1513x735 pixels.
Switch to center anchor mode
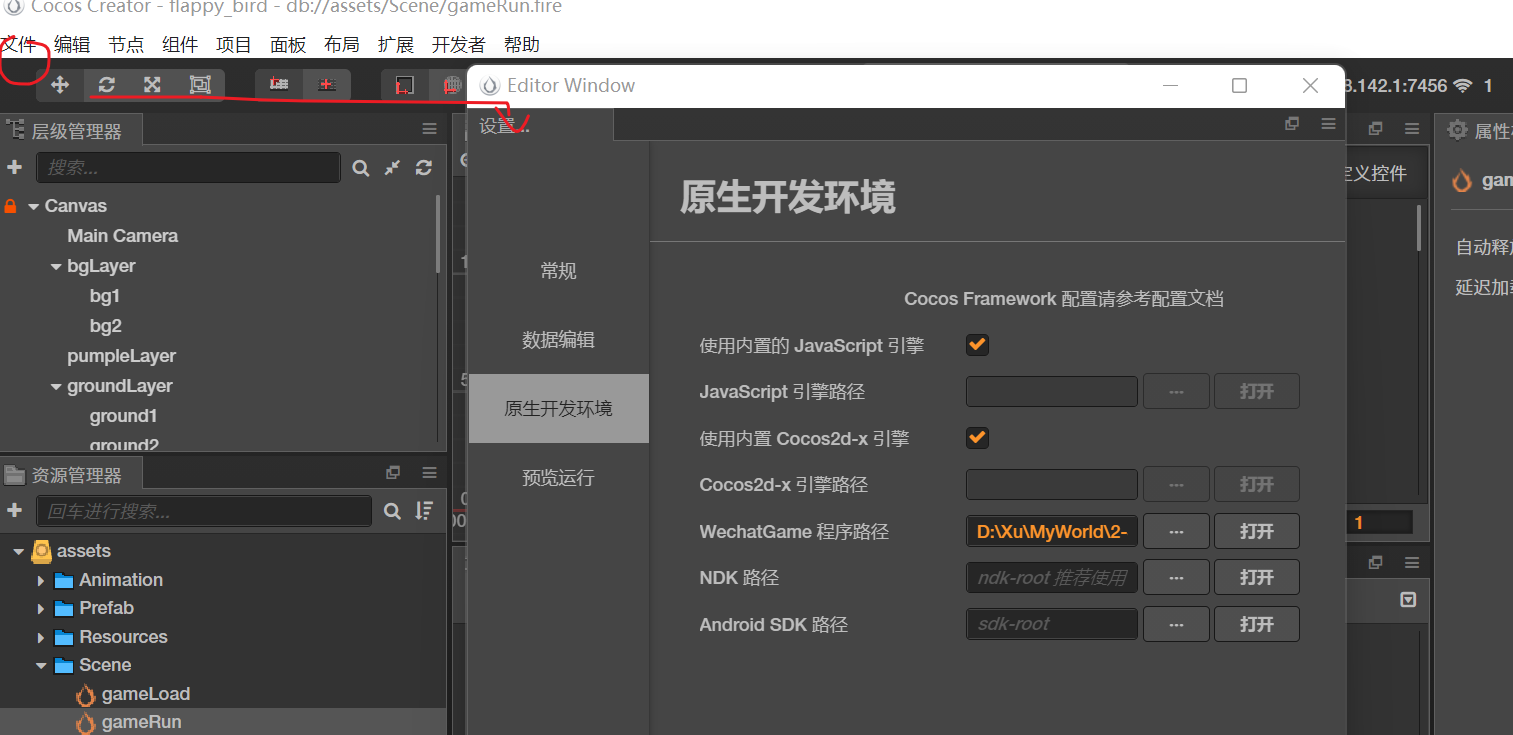327,85
